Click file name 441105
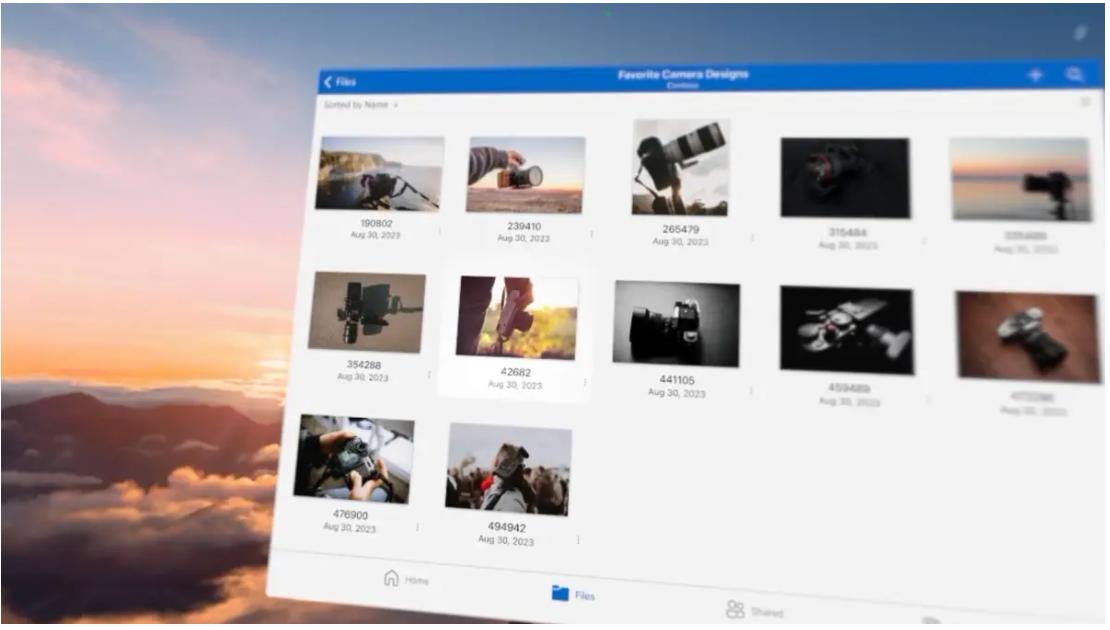The height and width of the screenshot is (630, 1110). (677, 380)
